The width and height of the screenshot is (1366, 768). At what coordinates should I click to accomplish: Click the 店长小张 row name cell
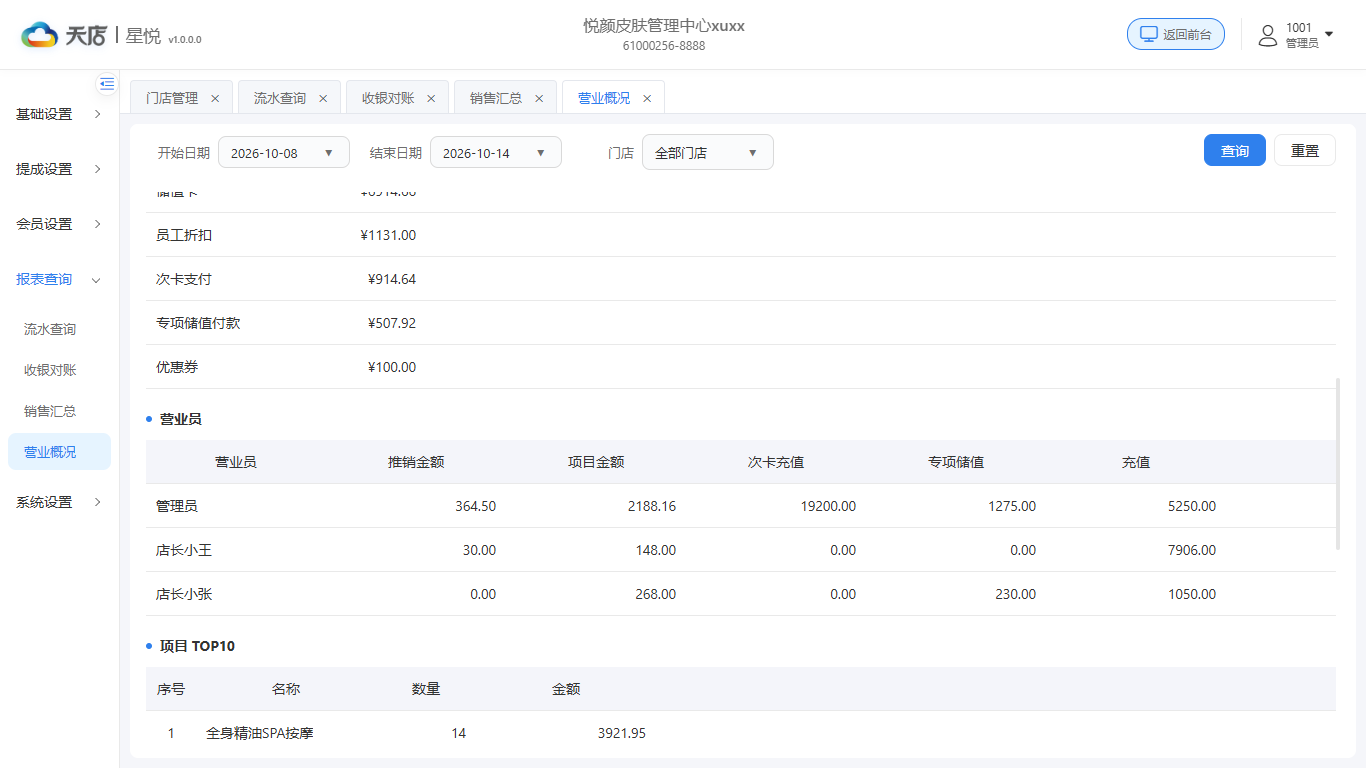pos(184,594)
